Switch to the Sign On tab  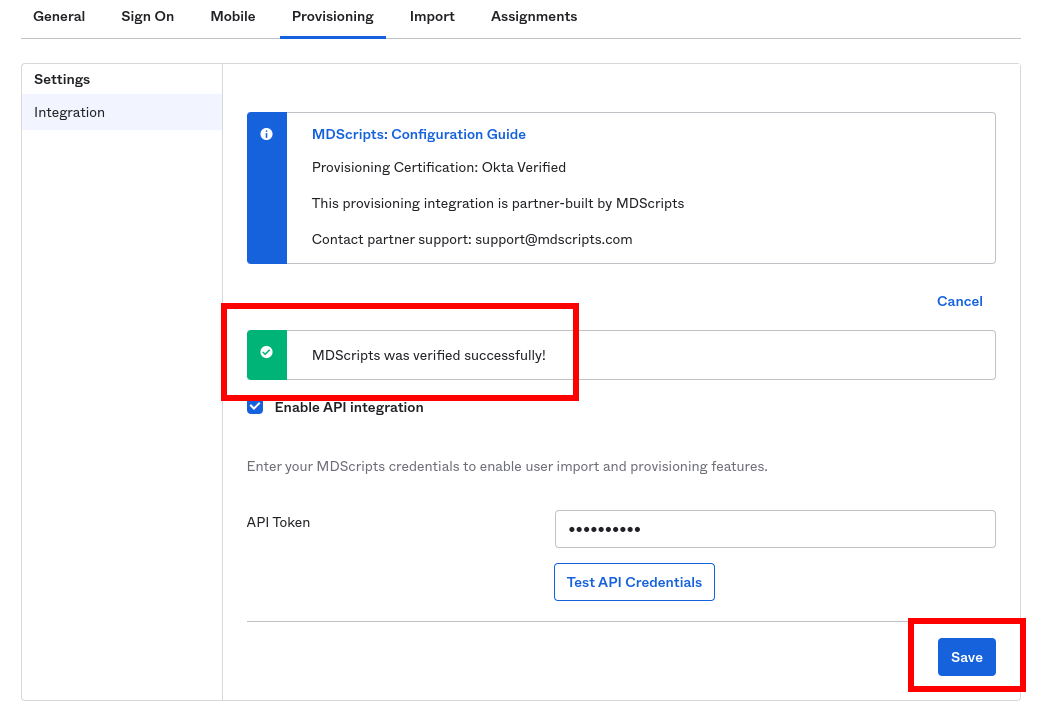coord(147,17)
